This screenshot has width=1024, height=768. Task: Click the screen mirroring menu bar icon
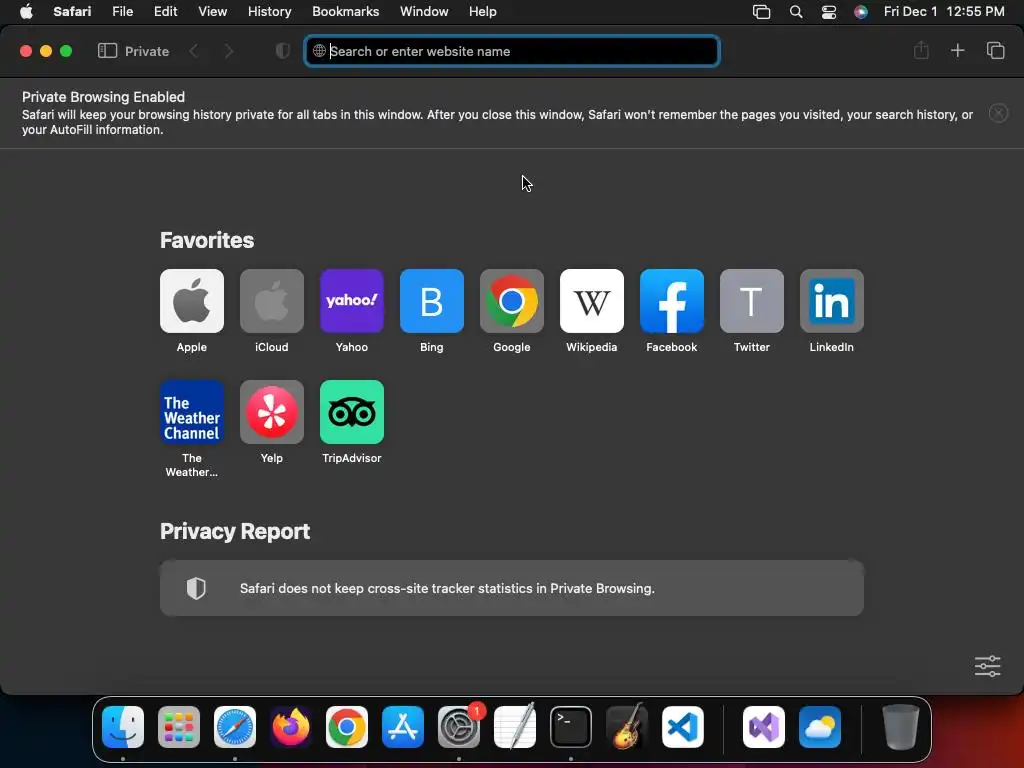point(761,12)
